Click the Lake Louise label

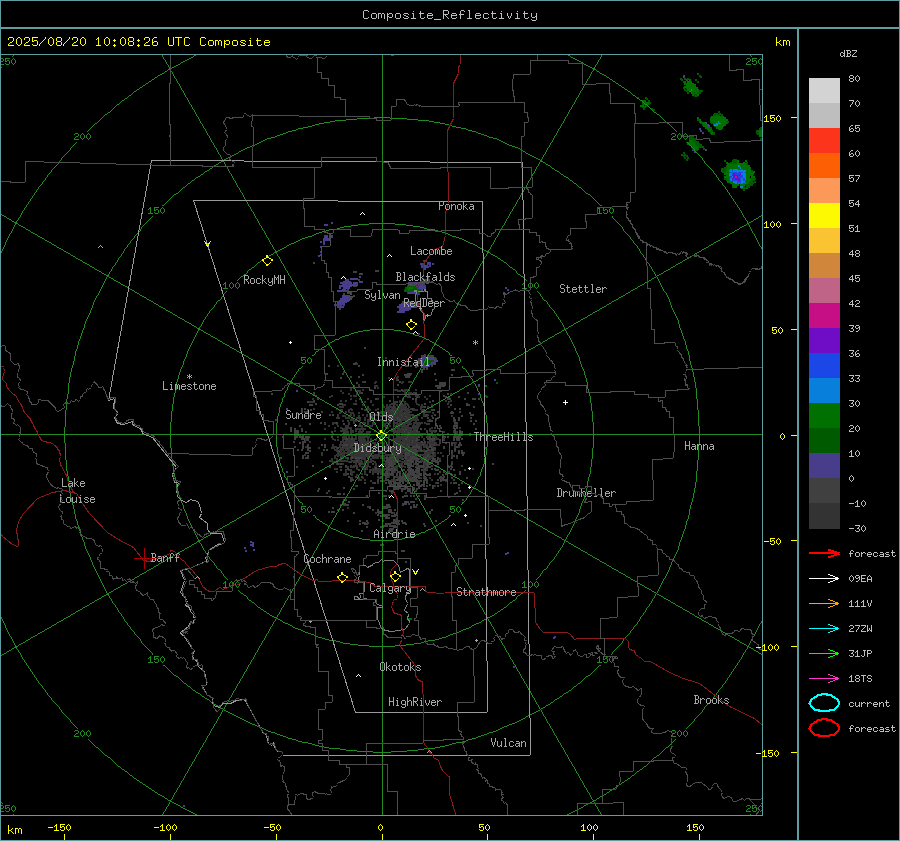(x=77, y=491)
